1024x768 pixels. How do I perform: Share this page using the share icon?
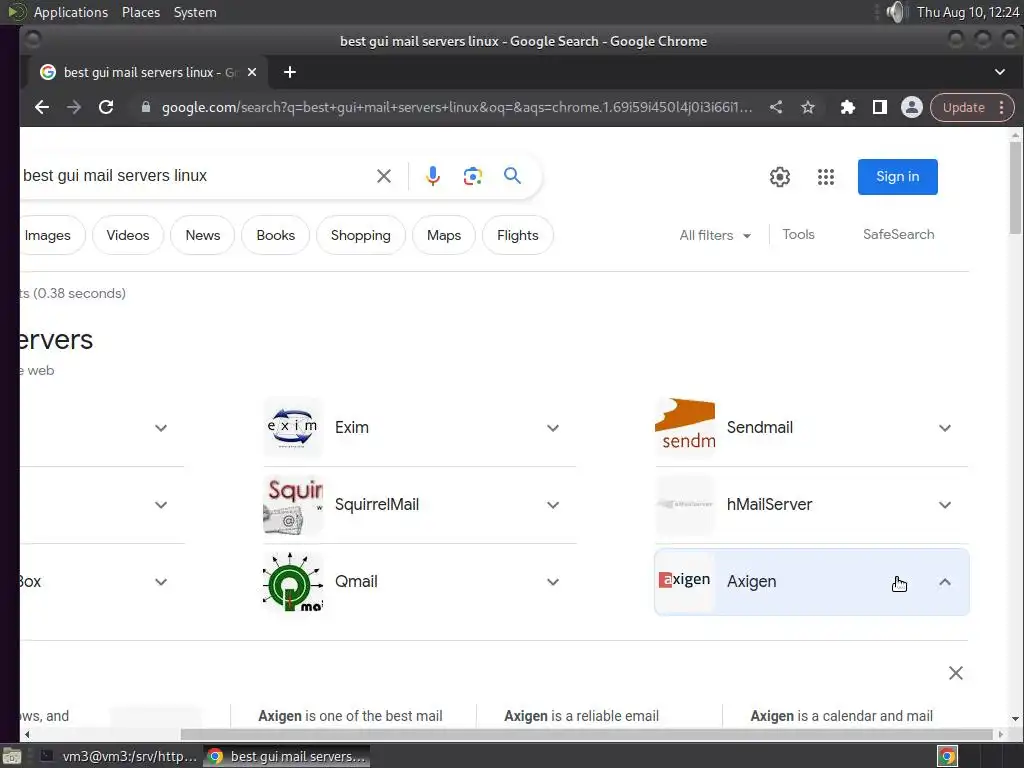776,108
